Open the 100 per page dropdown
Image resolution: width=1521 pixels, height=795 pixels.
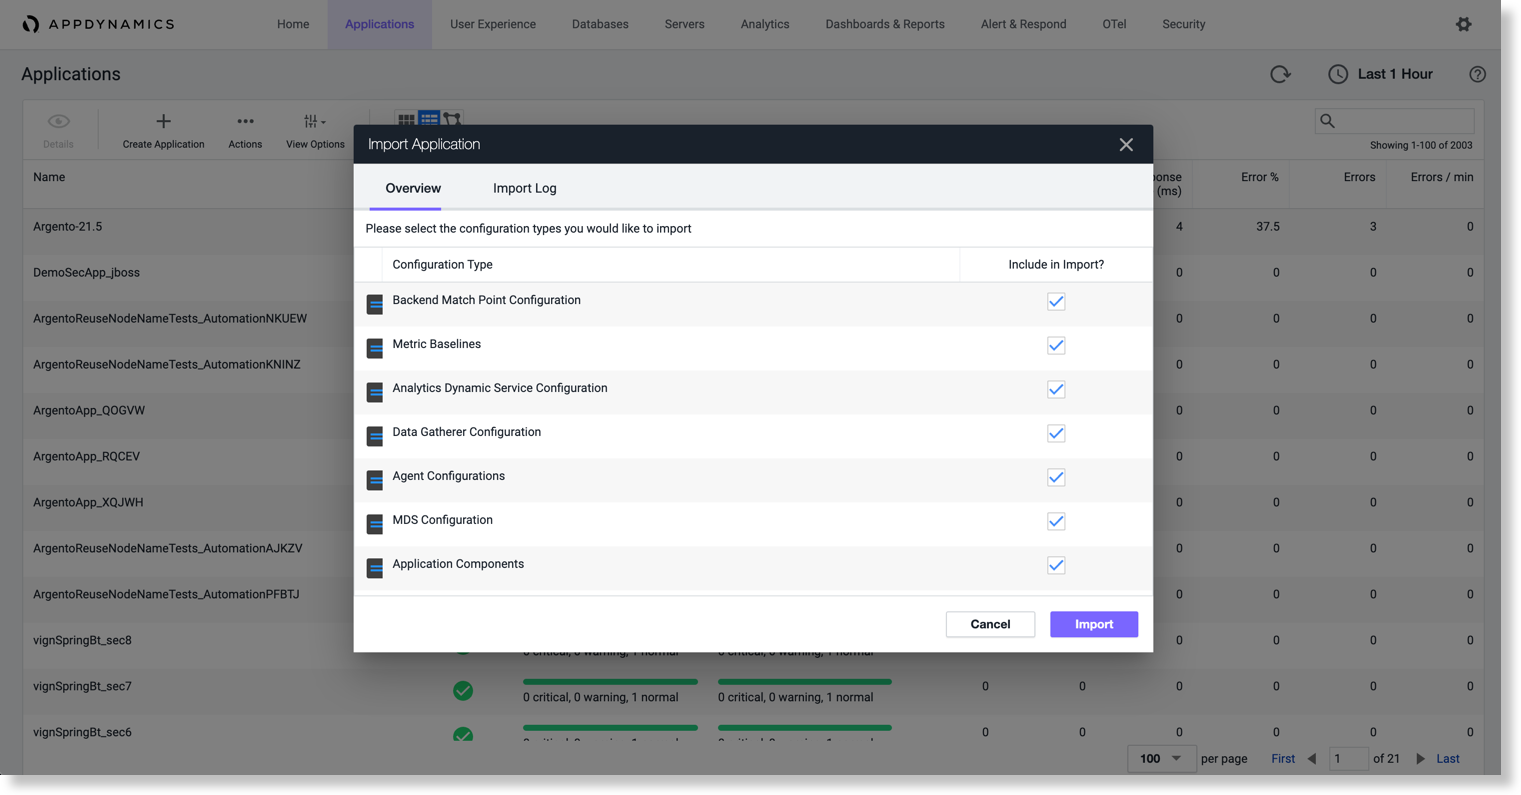point(1160,759)
